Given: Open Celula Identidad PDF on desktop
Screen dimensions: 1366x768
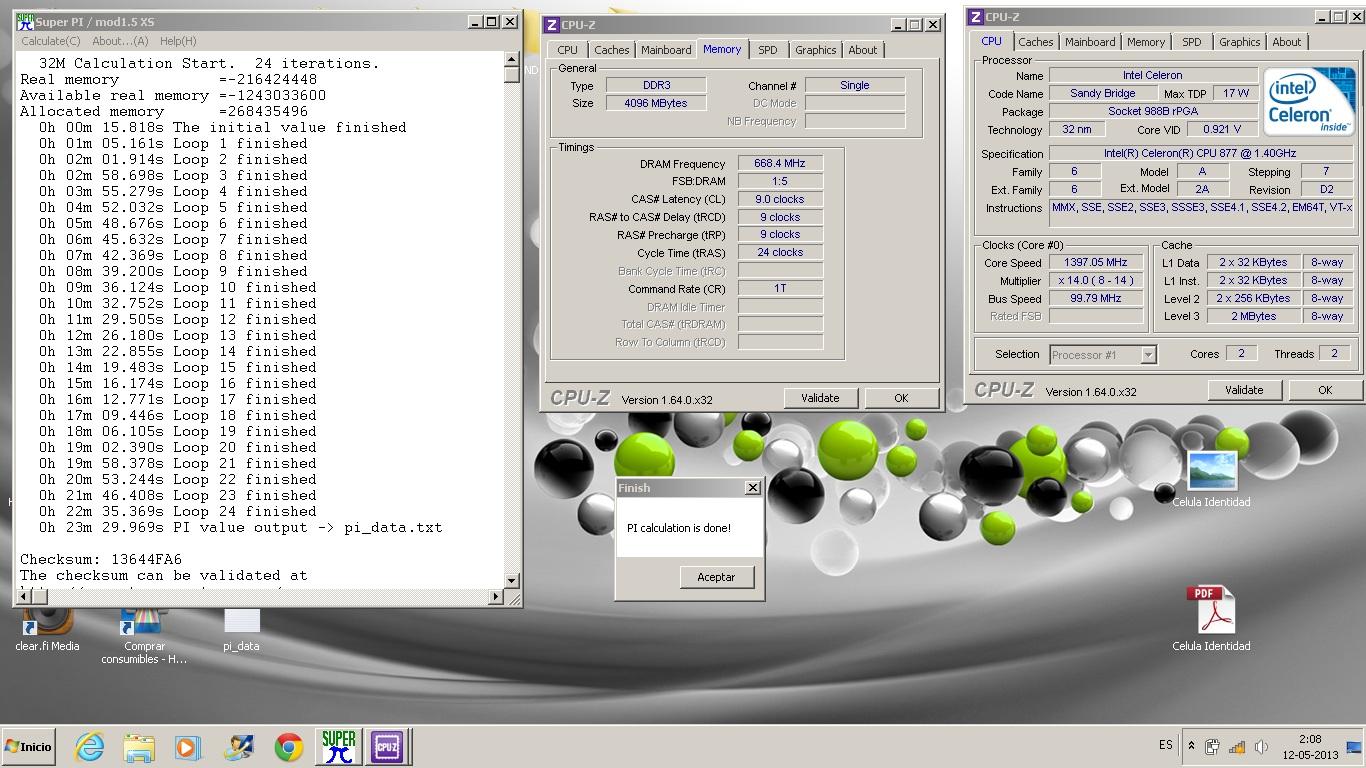Looking at the screenshot, I should pyautogui.click(x=1211, y=619).
